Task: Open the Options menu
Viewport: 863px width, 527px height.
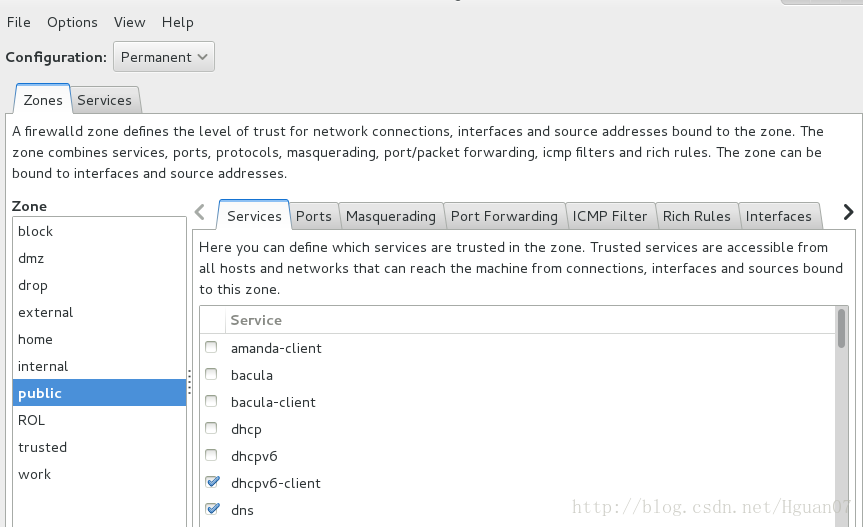Action: 72,23
